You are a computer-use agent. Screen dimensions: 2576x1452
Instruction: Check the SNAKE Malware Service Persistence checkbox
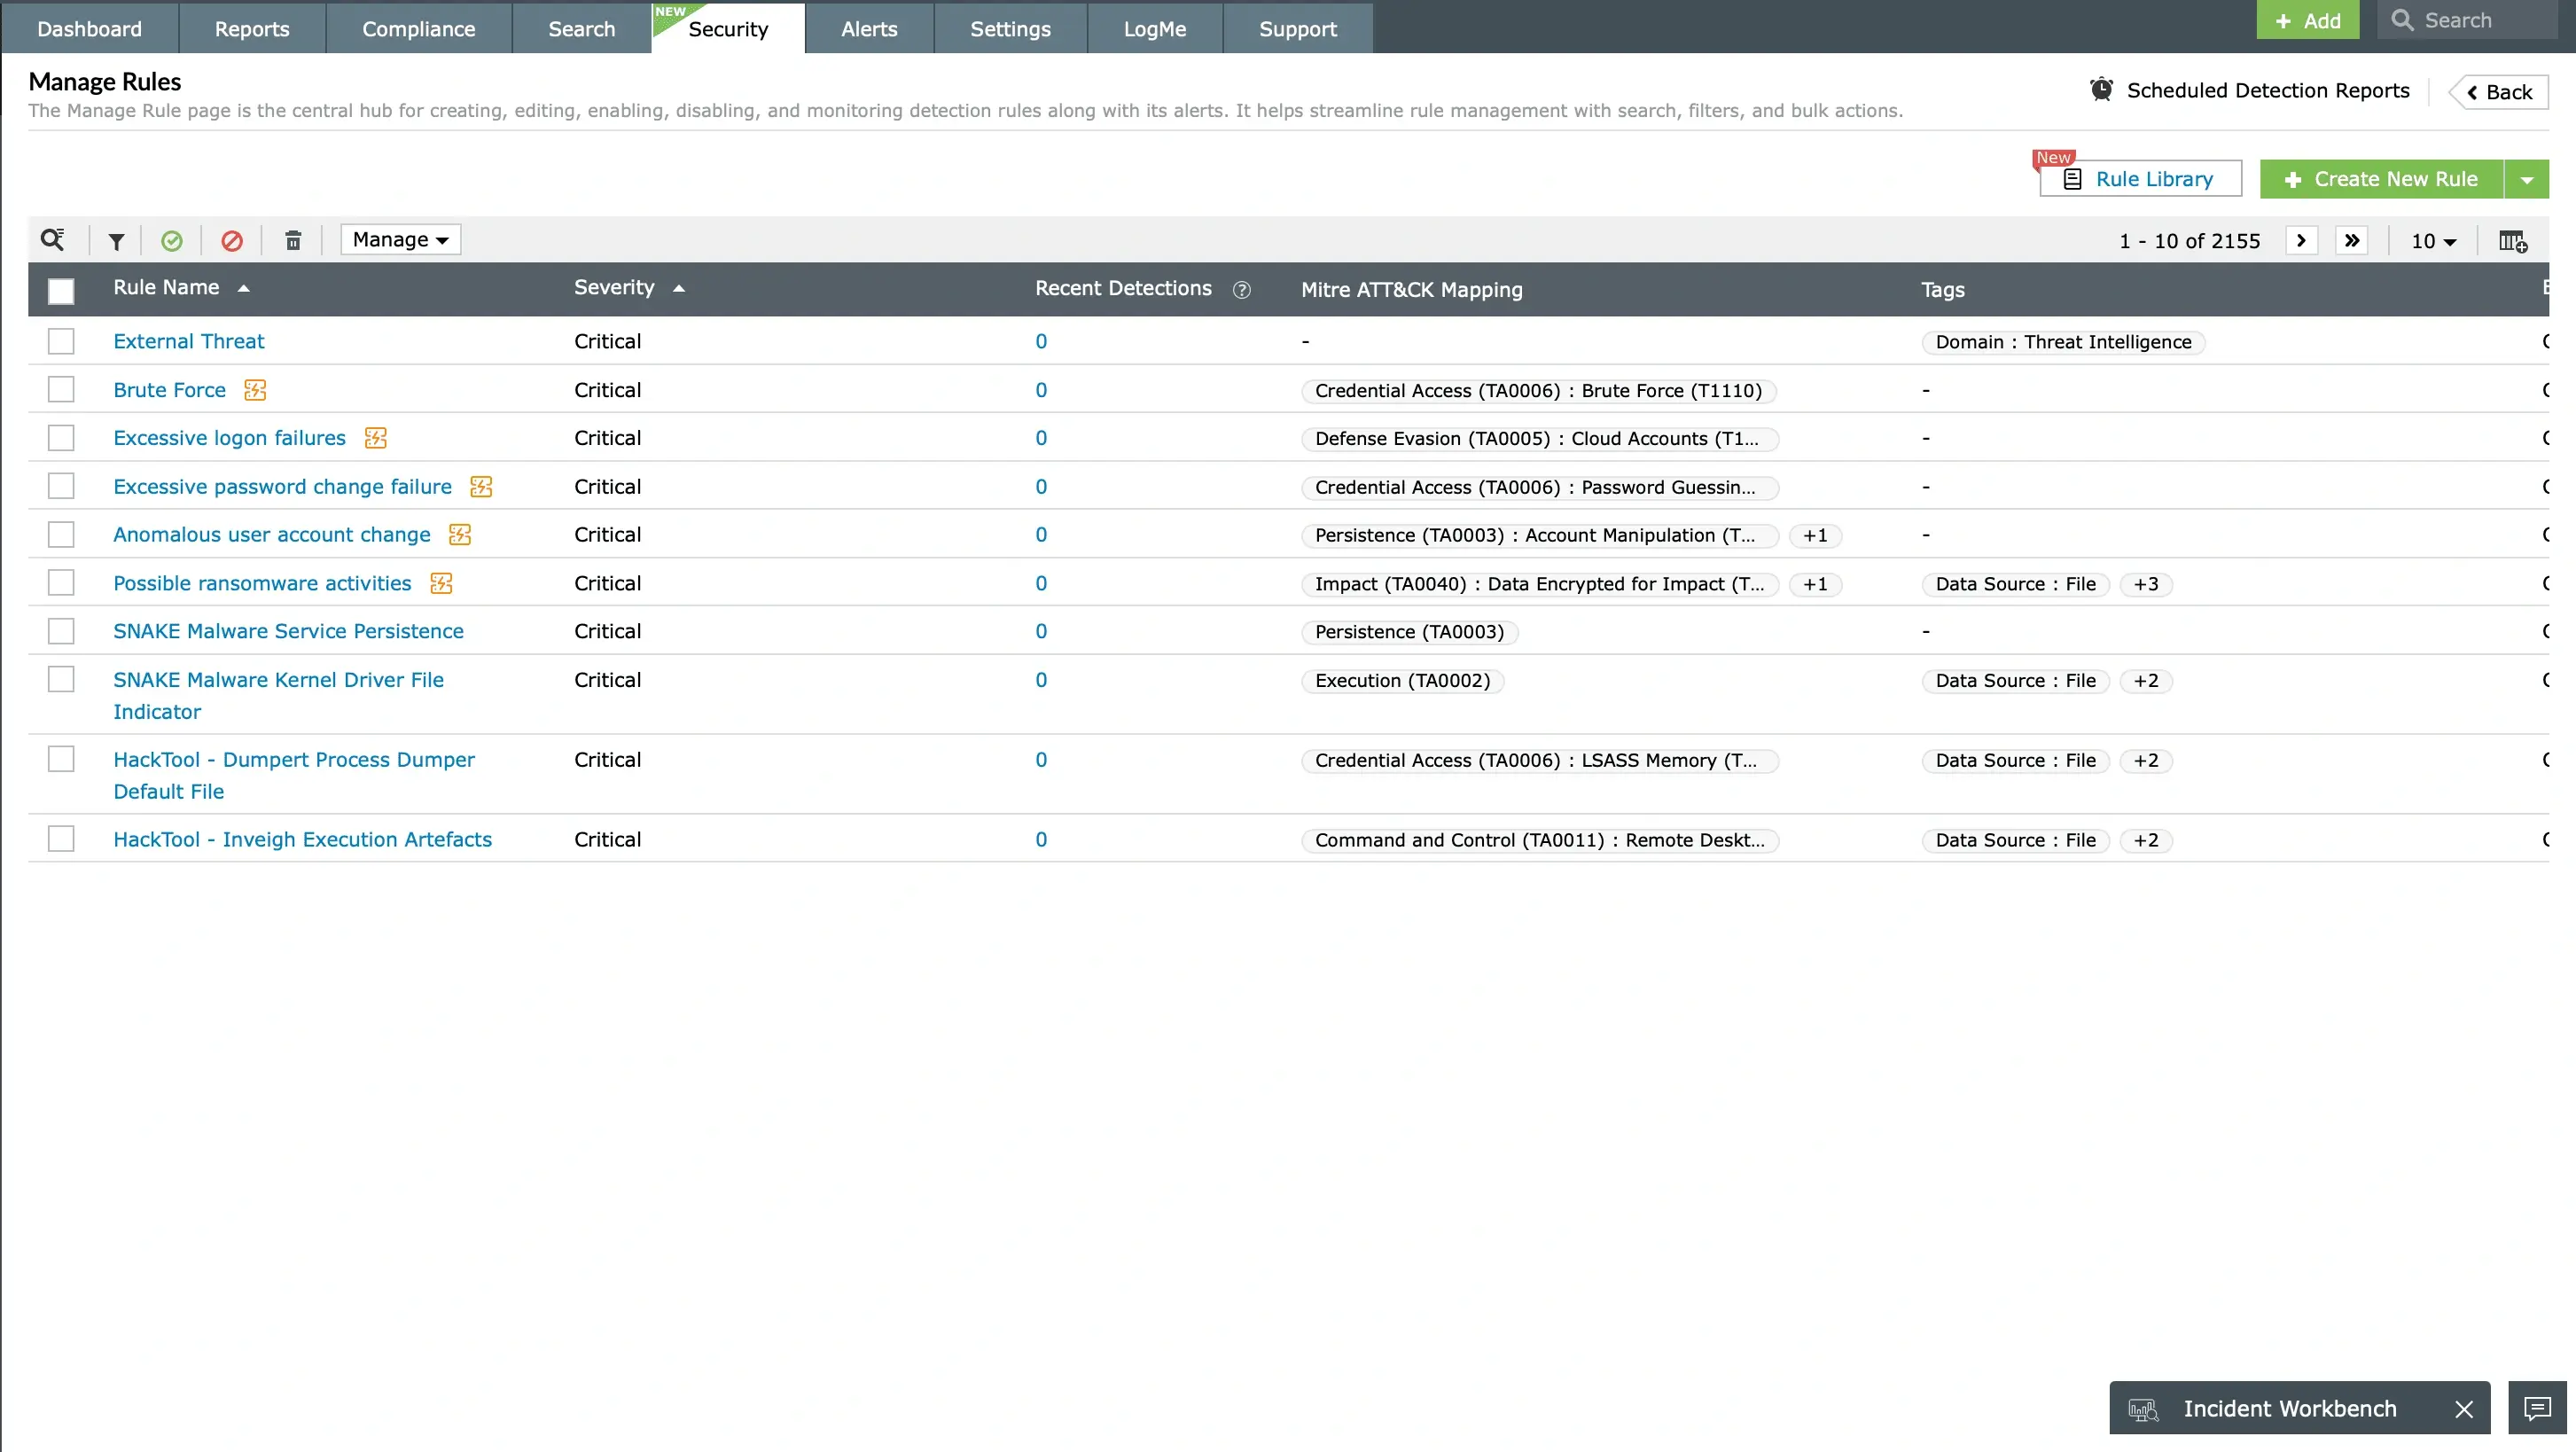pyautogui.click(x=61, y=631)
